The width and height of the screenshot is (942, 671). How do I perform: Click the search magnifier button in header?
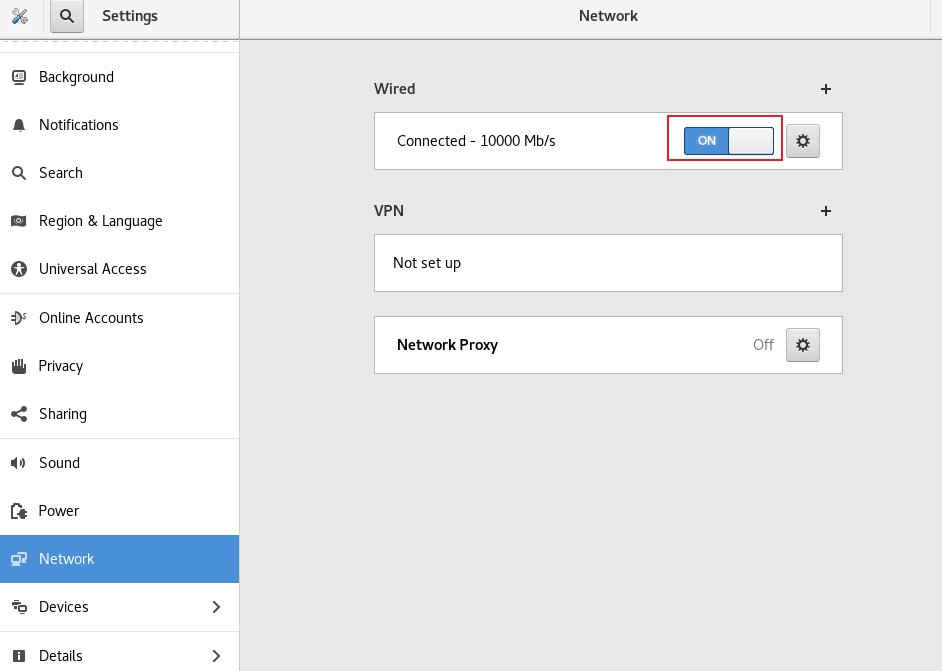click(x=66, y=16)
